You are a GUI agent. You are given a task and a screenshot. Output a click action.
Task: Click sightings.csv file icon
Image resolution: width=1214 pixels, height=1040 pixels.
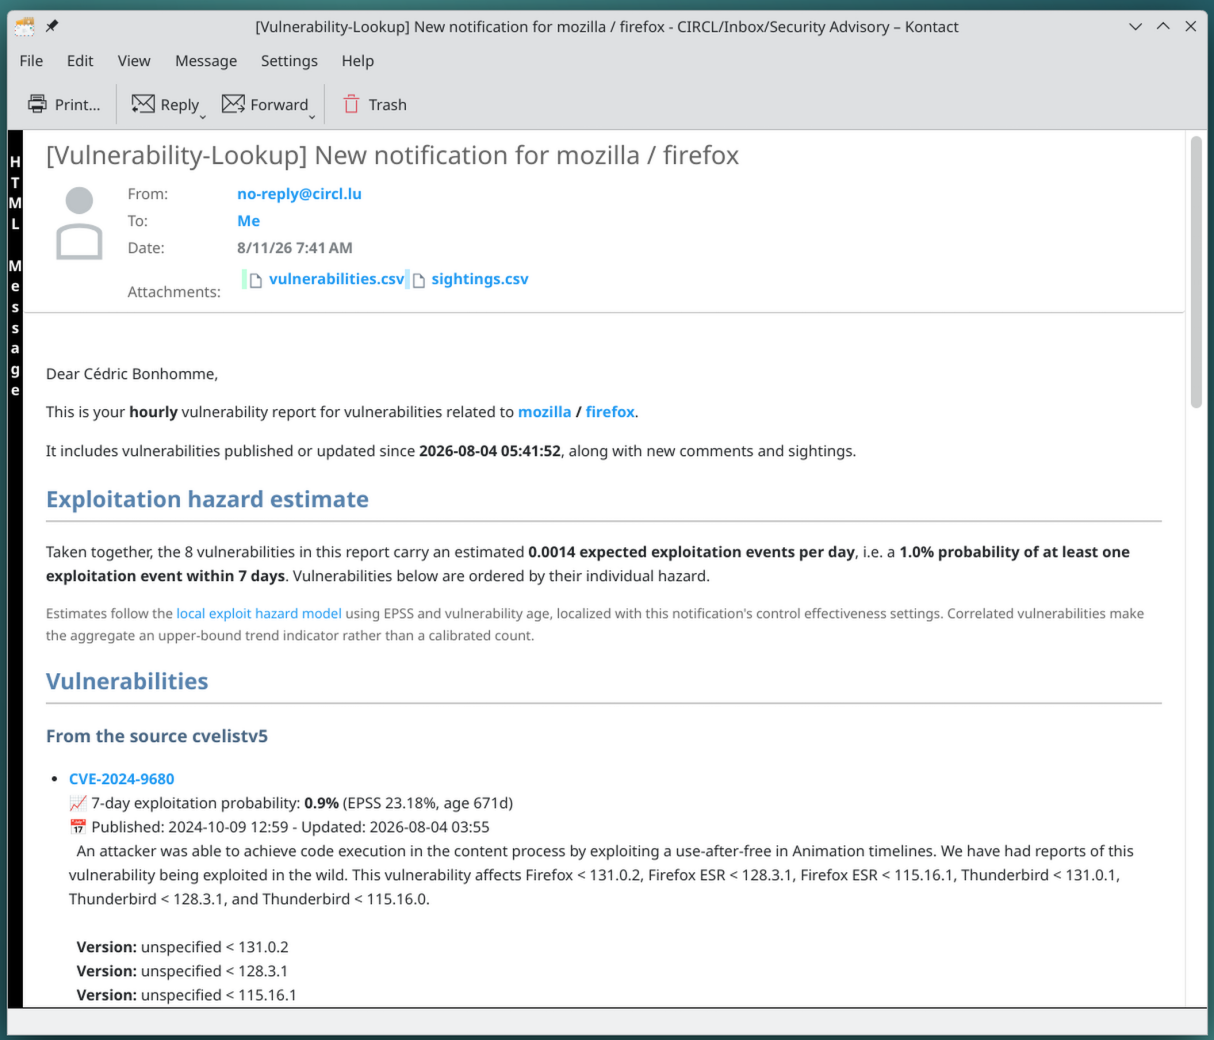coord(419,280)
